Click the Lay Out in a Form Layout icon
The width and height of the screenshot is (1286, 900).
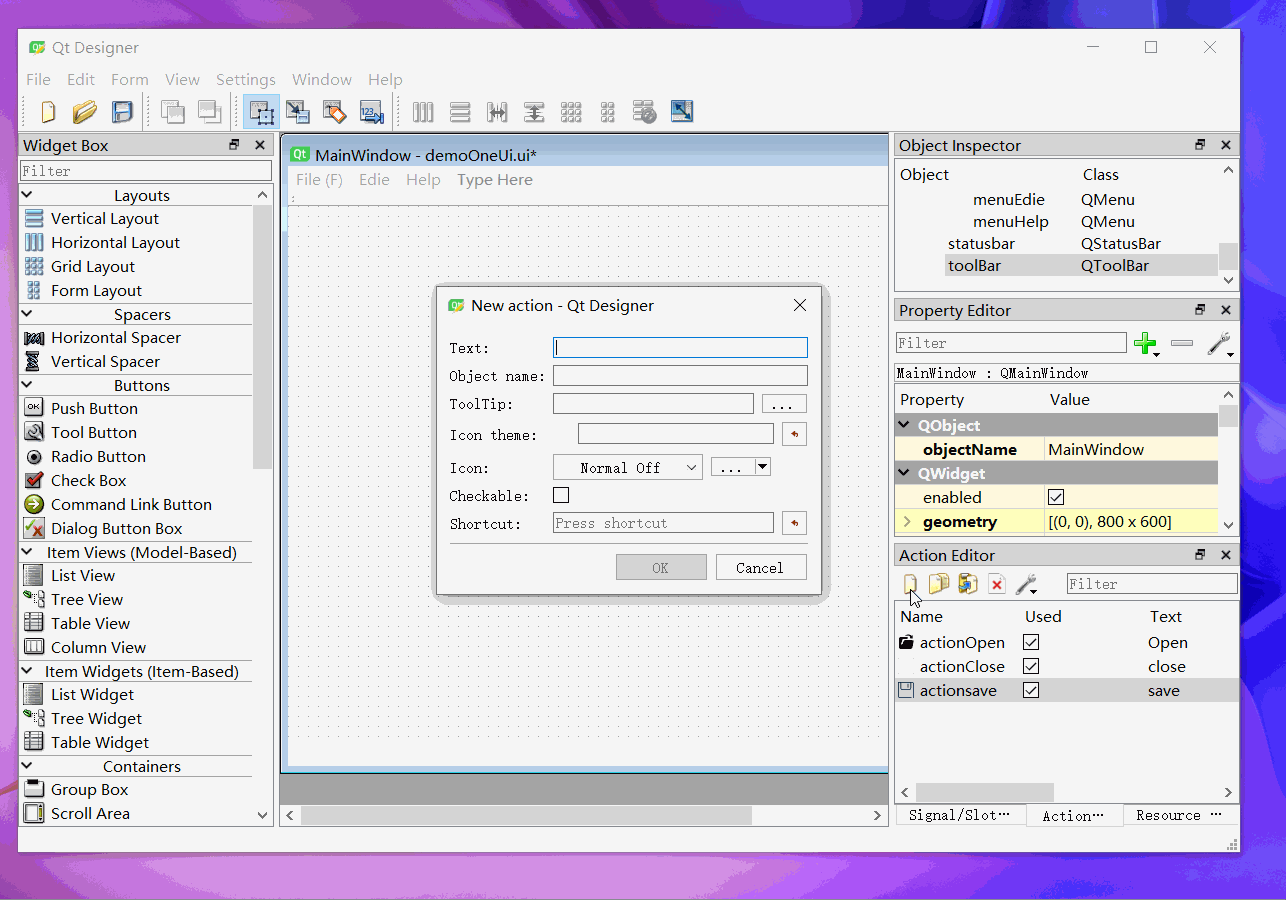[x=607, y=112]
